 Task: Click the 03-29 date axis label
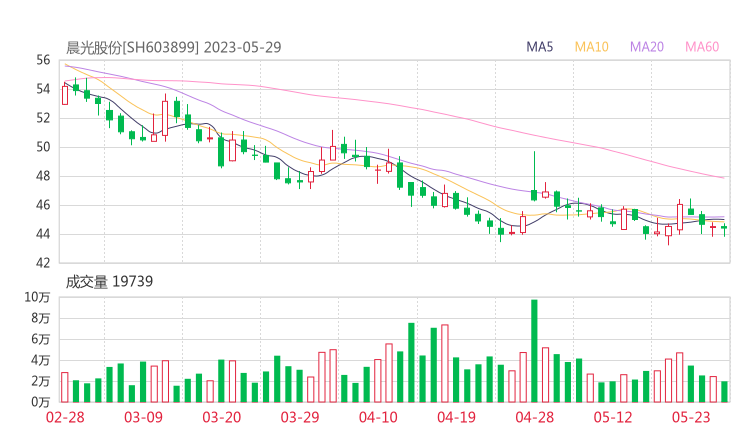pos(300,417)
